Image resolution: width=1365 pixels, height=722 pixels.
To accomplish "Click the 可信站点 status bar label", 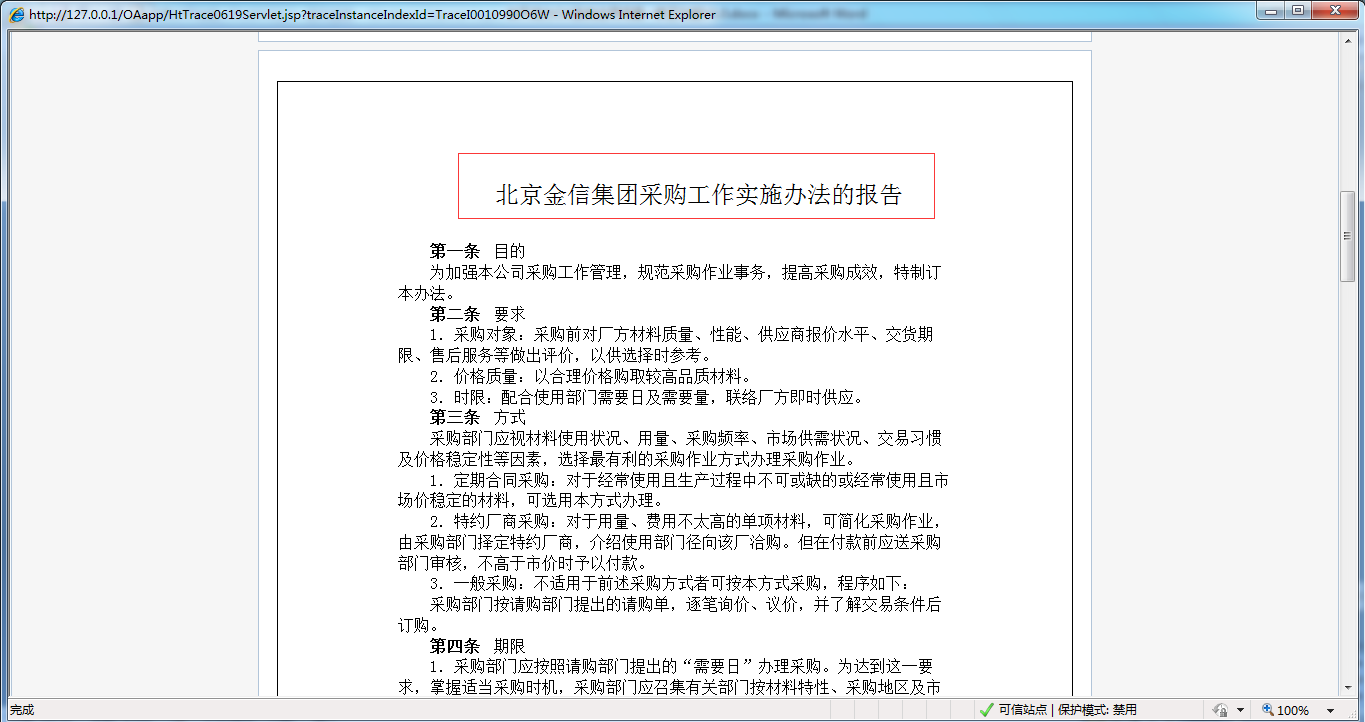I will click(1022, 708).
